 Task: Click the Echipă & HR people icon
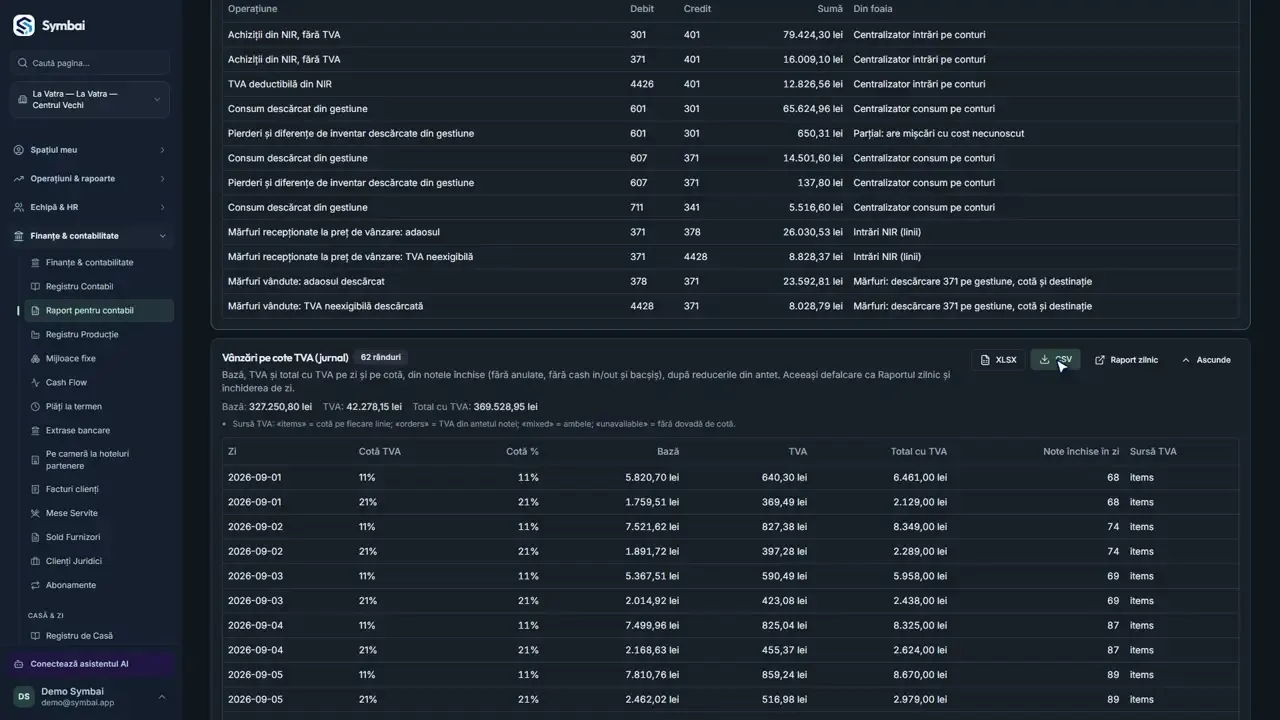pos(19,207)
